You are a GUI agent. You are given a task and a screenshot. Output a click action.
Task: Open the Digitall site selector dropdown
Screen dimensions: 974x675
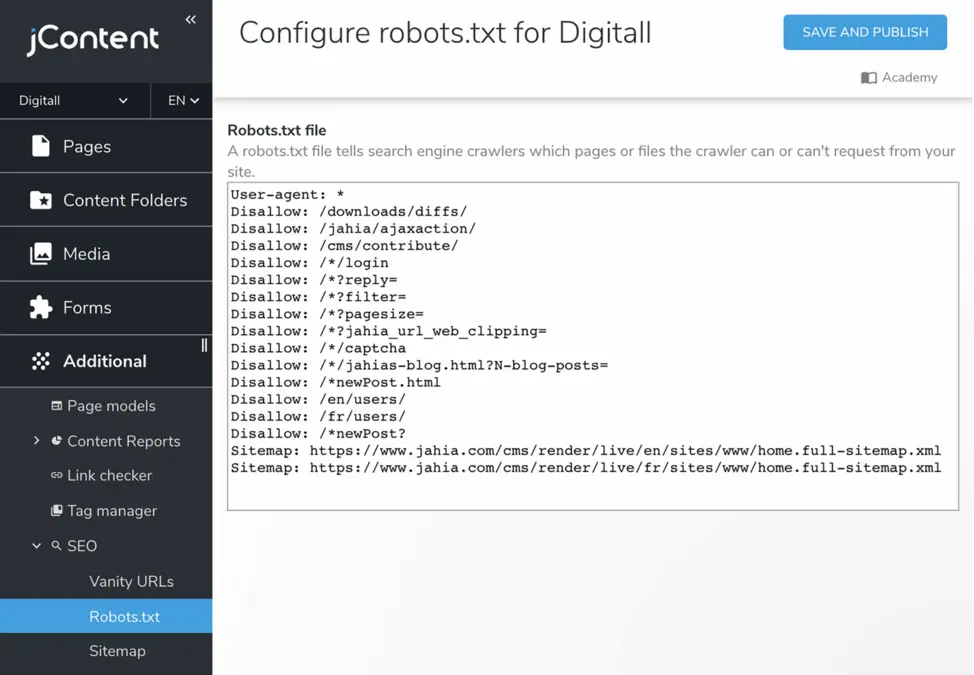coord(75,100)
